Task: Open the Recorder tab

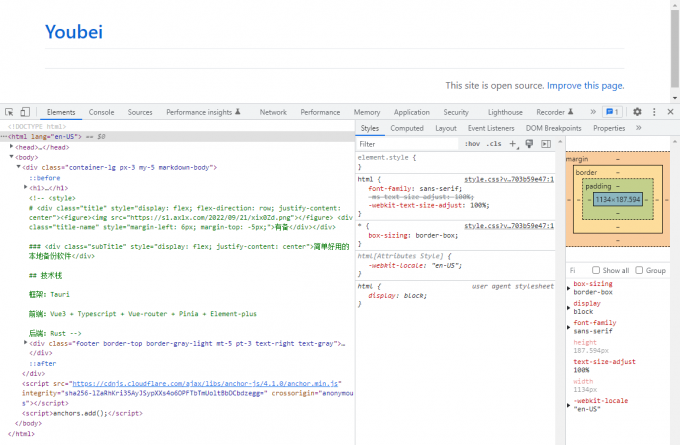Action: click(x=555, y=112)
